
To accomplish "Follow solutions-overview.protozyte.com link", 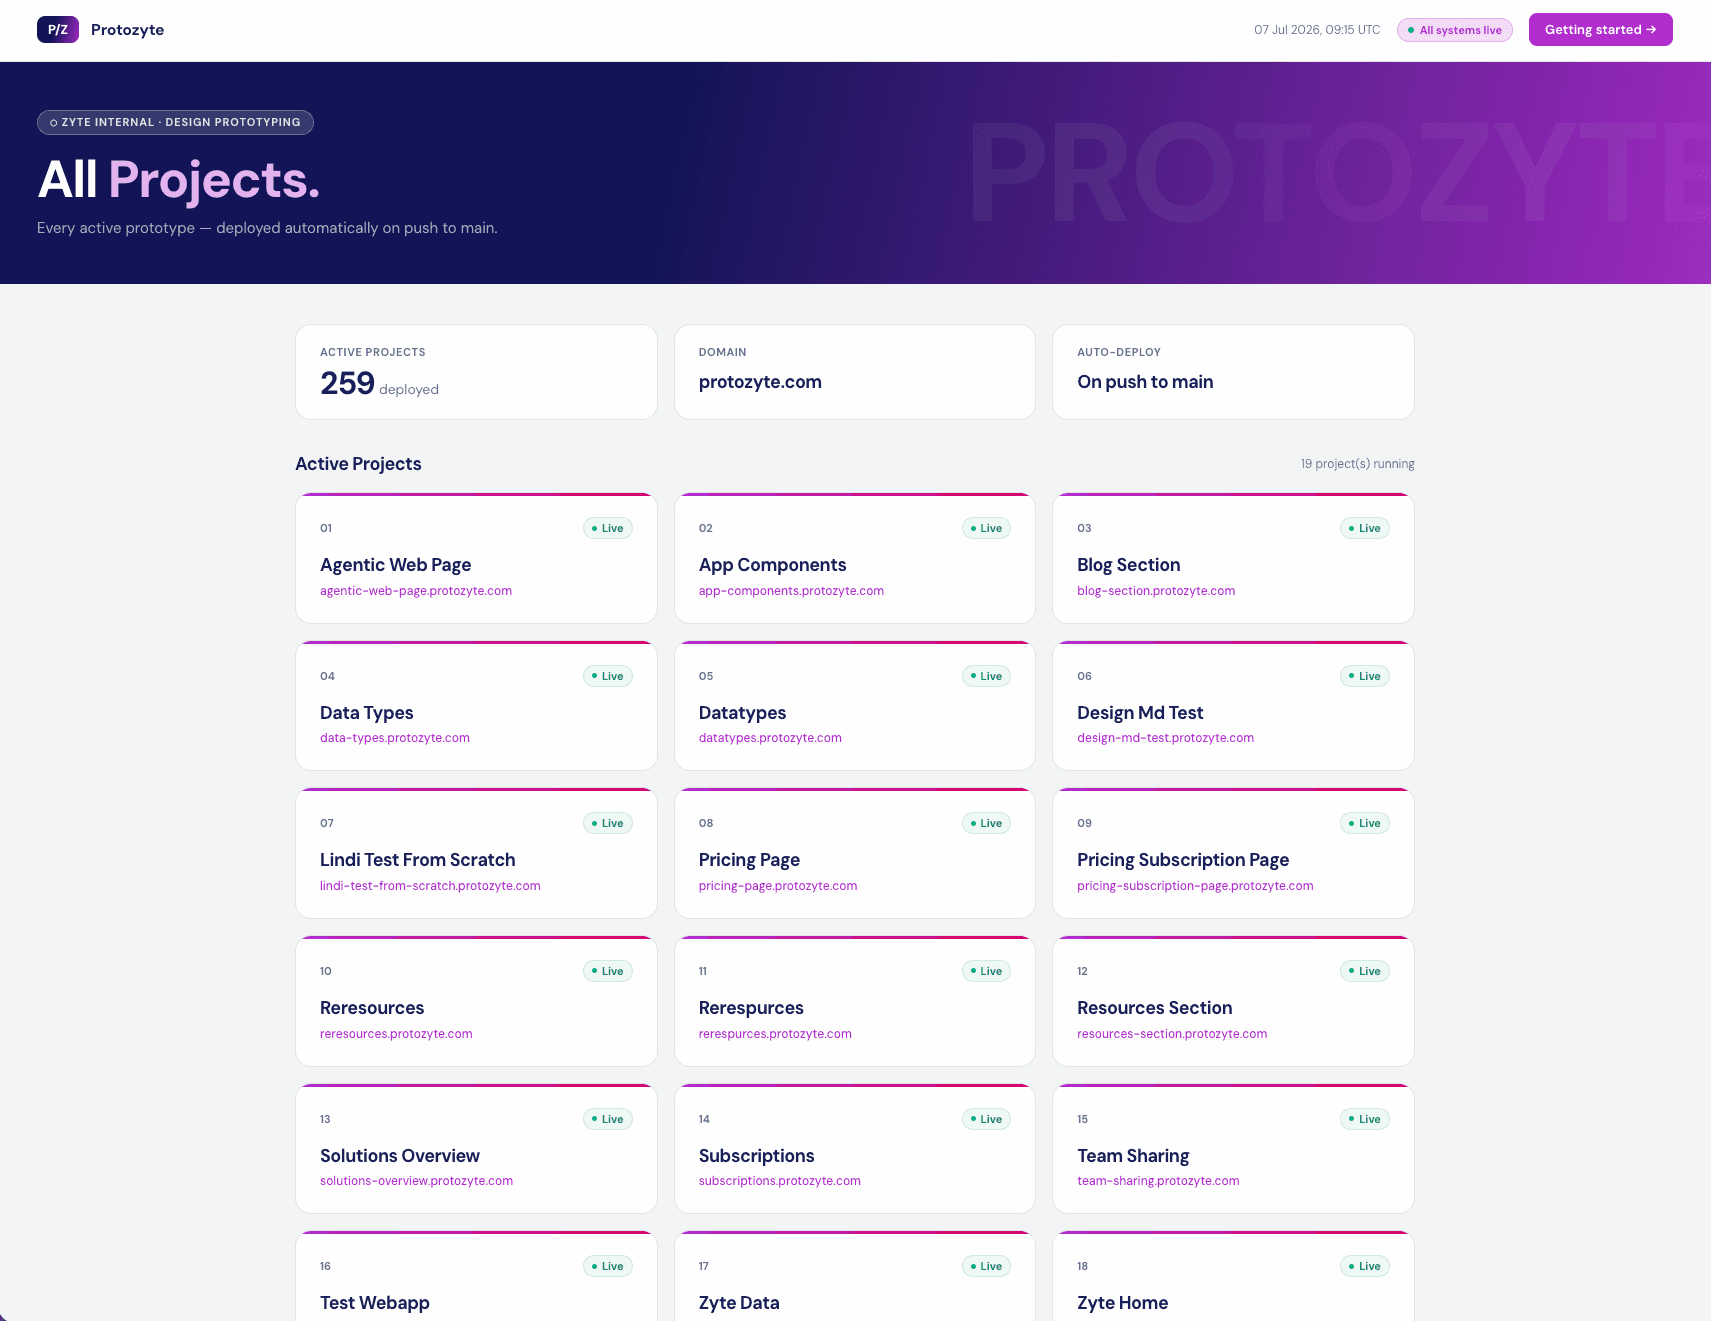I will pos(416,1181).
